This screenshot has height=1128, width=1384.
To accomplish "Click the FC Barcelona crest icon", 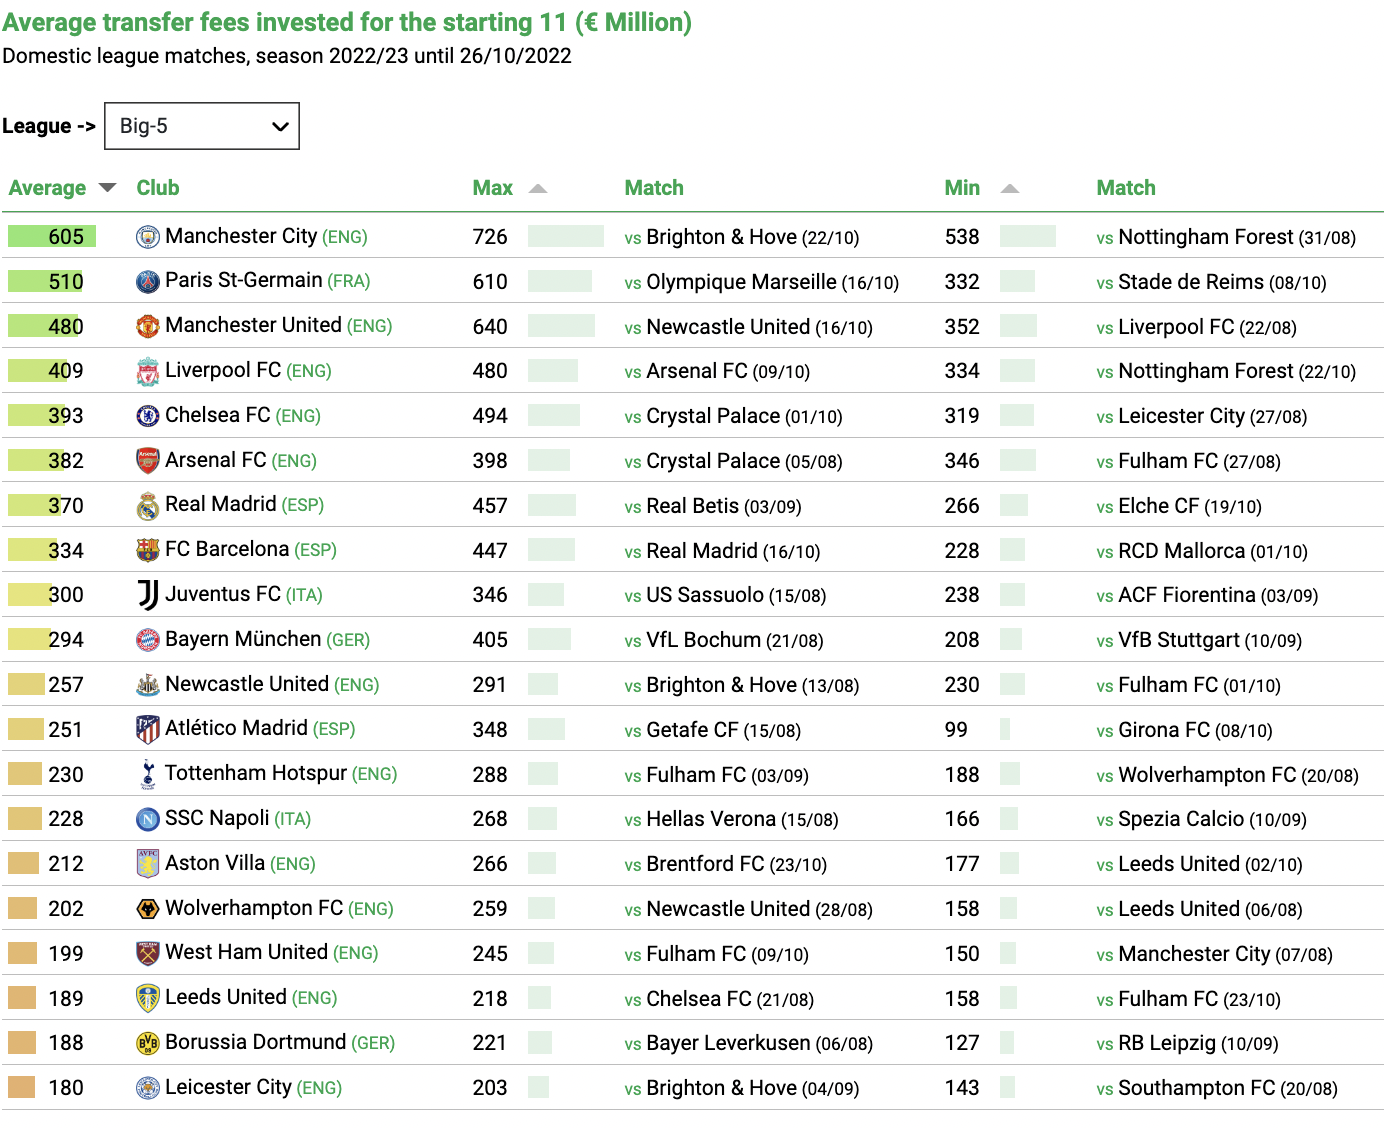I will point(148,550).
